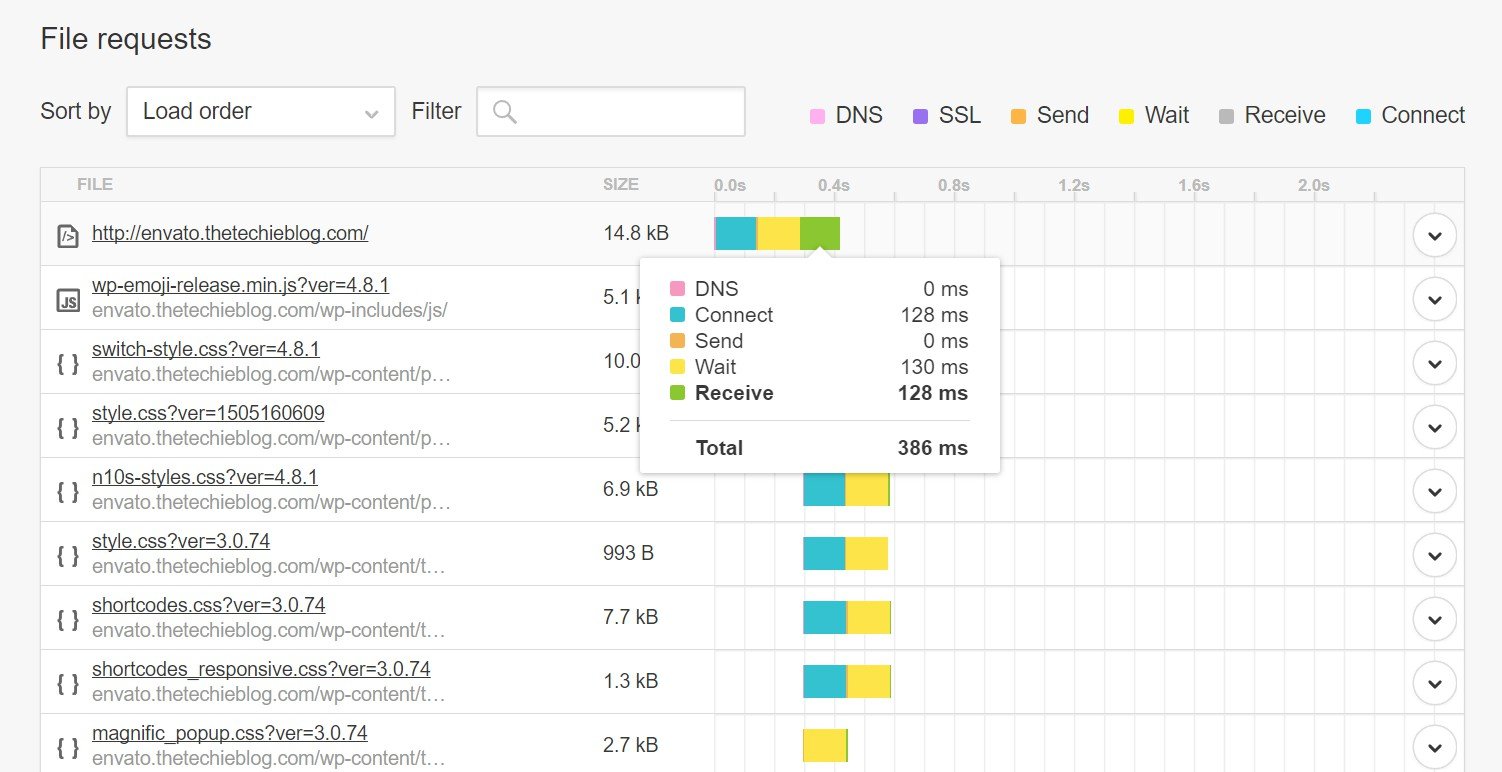The image size is (1502, 772).
Task: Click the CSS braces icon beside style.css?ver=3.0.74
Action: [67, 555]
